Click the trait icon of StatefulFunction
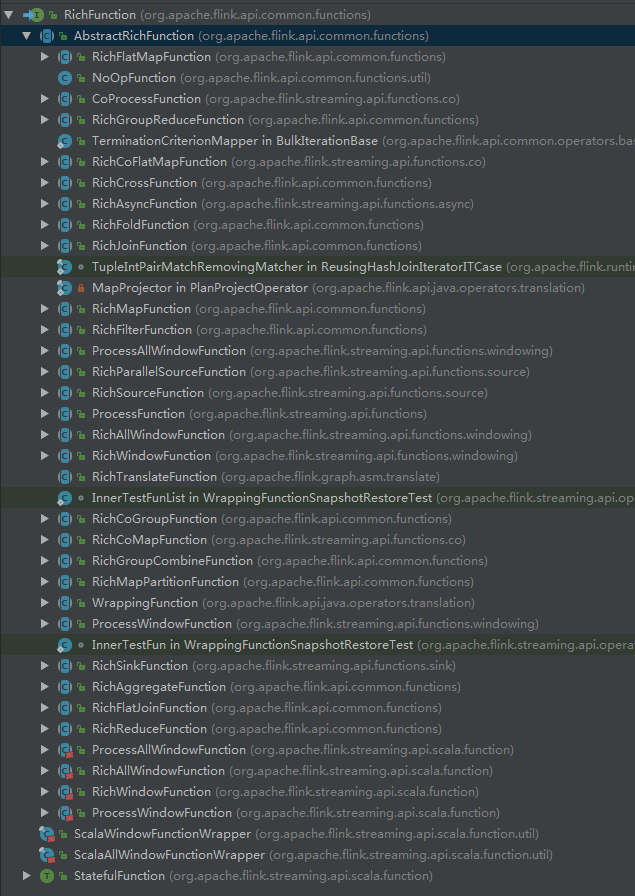The height and width of the screenshot is (896, 635). [x=46, y=875]
